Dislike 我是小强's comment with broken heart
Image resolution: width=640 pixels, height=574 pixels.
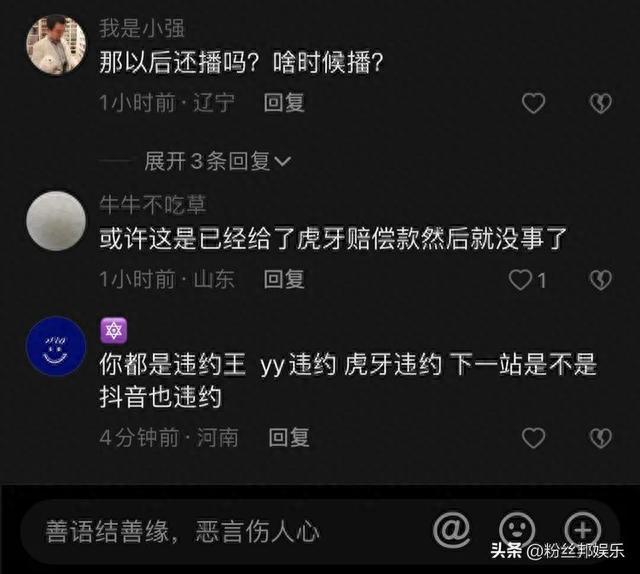pos(600,103)
